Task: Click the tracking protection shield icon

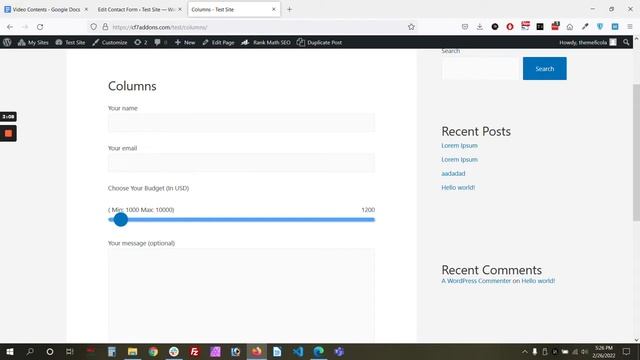Action: click(x=93, y=27)
